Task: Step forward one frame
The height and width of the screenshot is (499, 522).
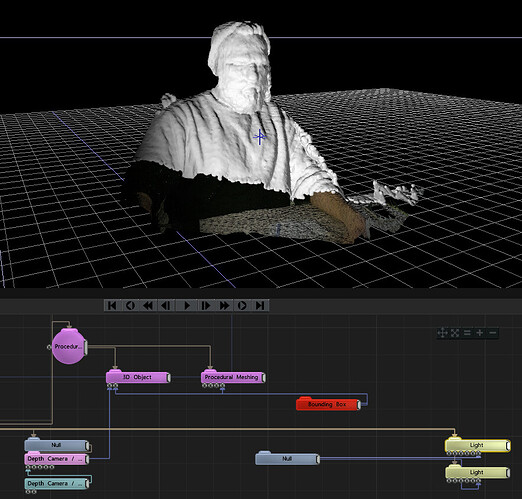Action: pyautogui.click(x=206, y=305)
